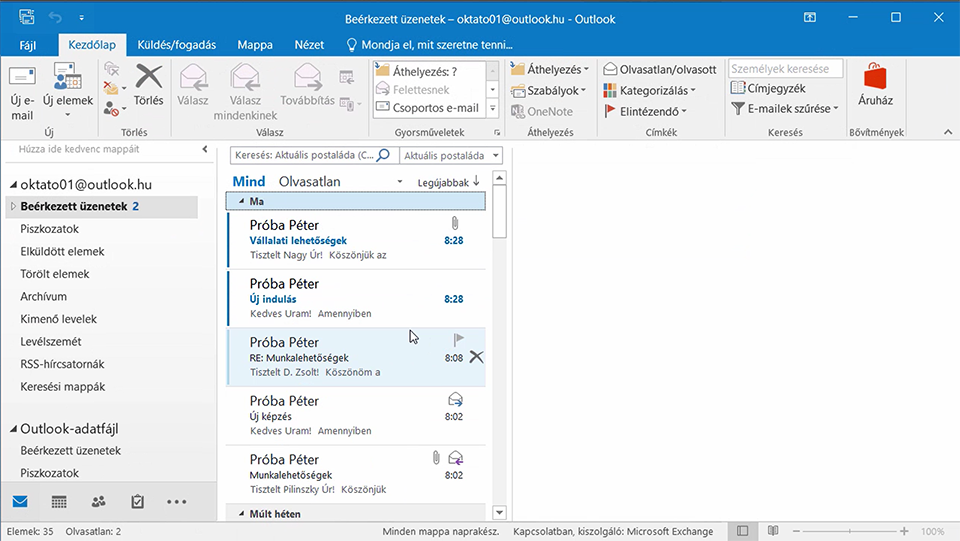Open People view in navigation bar
The width and height of the screenshot is (960, 541).
(99, 502)
